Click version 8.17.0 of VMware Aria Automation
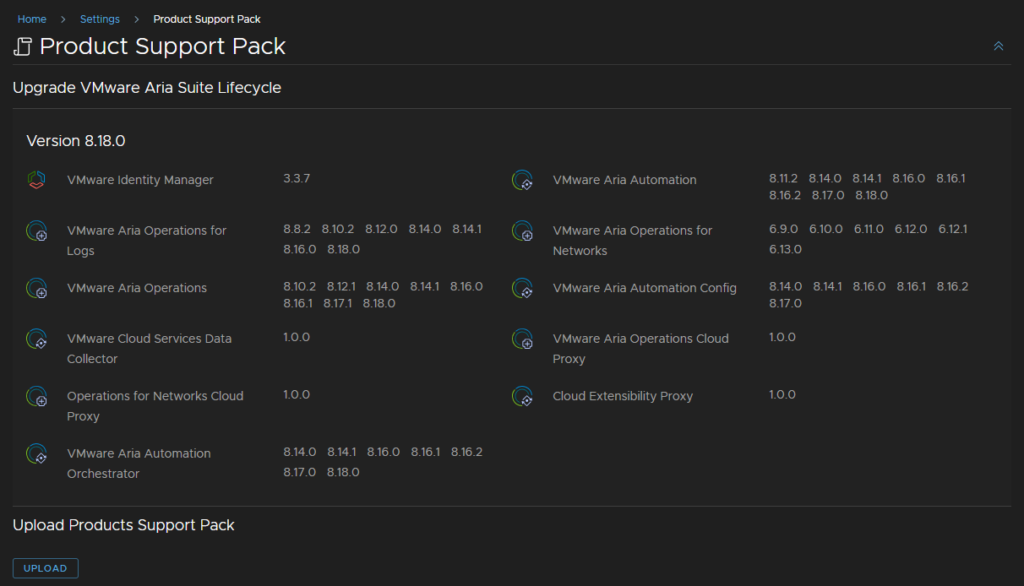Screen dimensions: 1024x586 tap(828, 195)
